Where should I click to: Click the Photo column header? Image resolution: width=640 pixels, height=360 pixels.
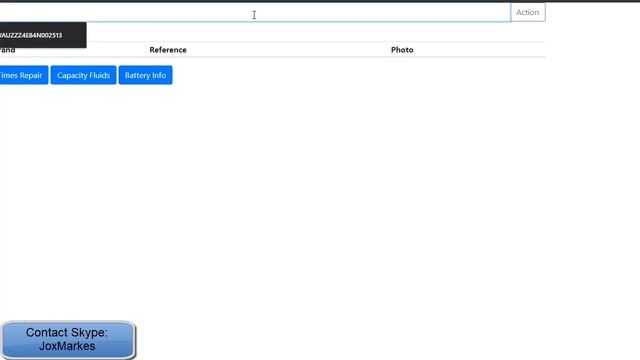pos(402,50)
